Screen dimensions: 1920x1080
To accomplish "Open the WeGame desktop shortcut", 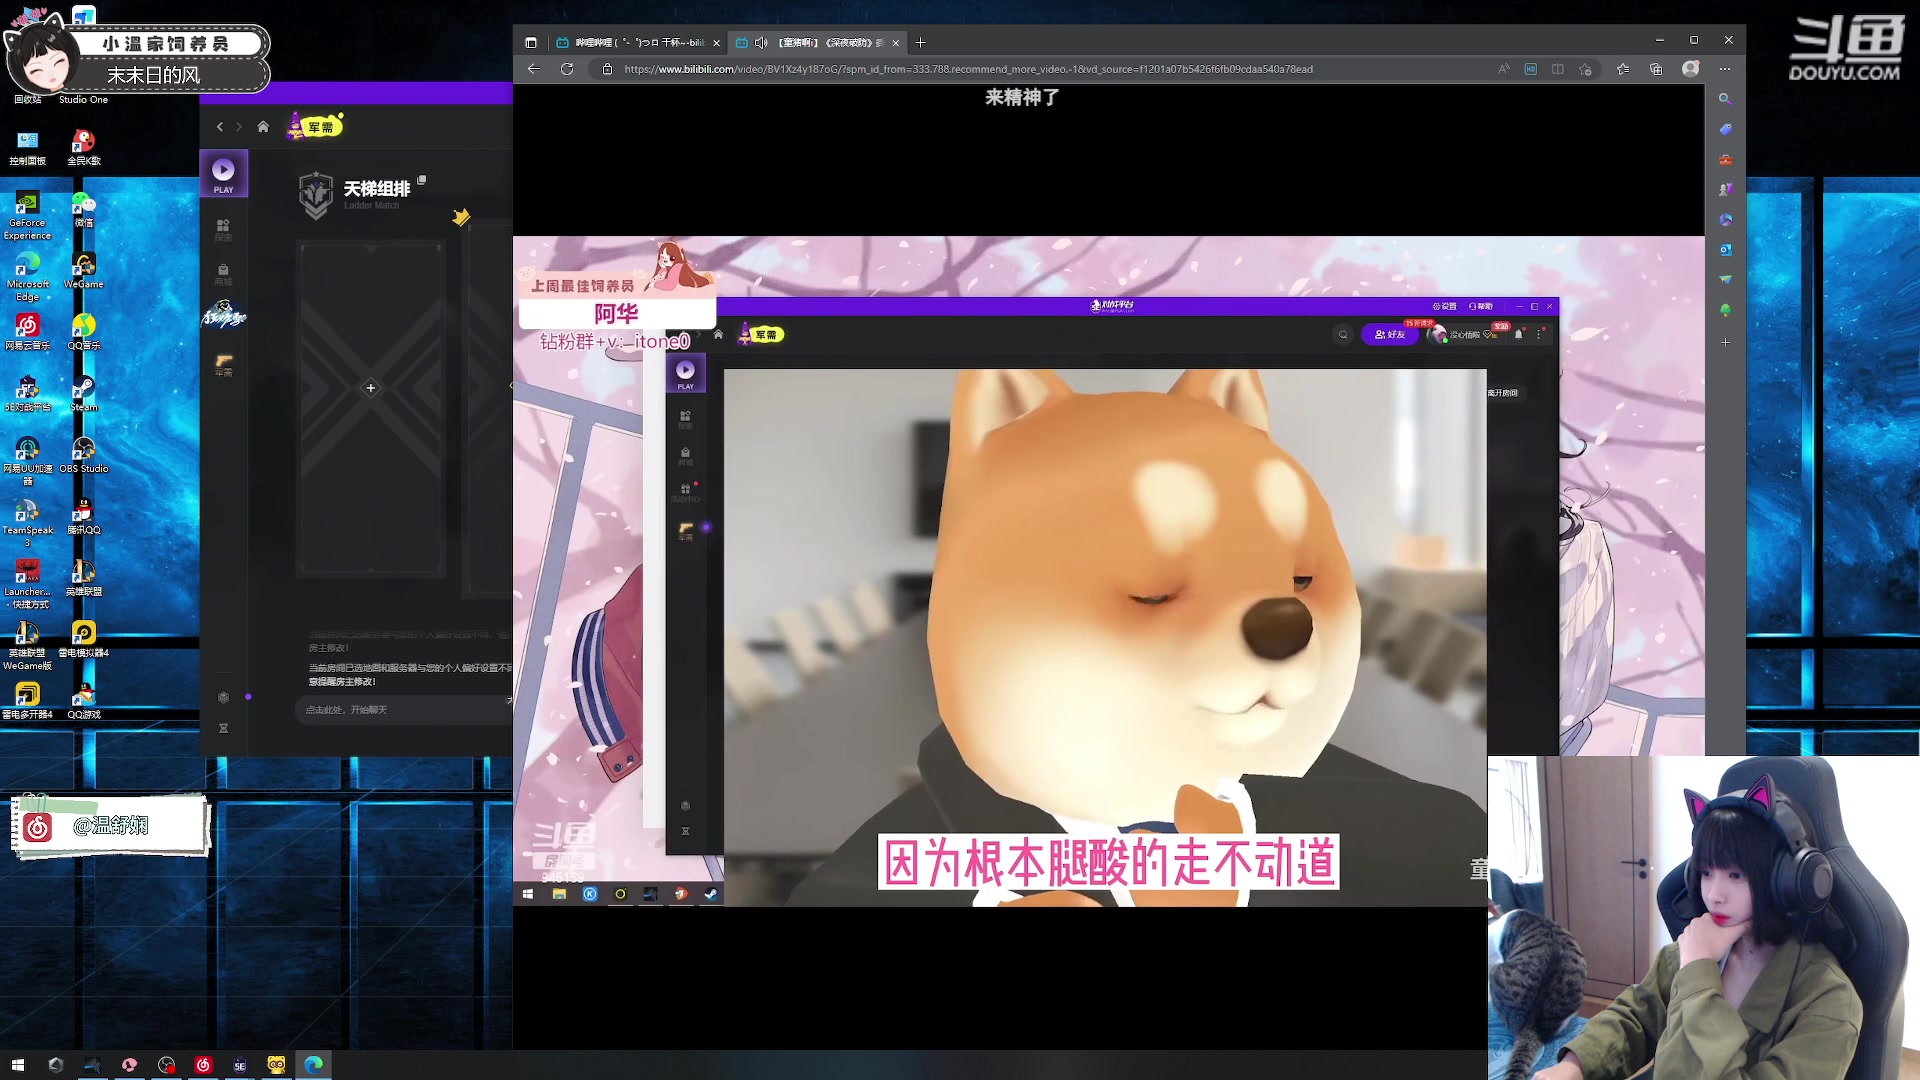I will (84, 271).
